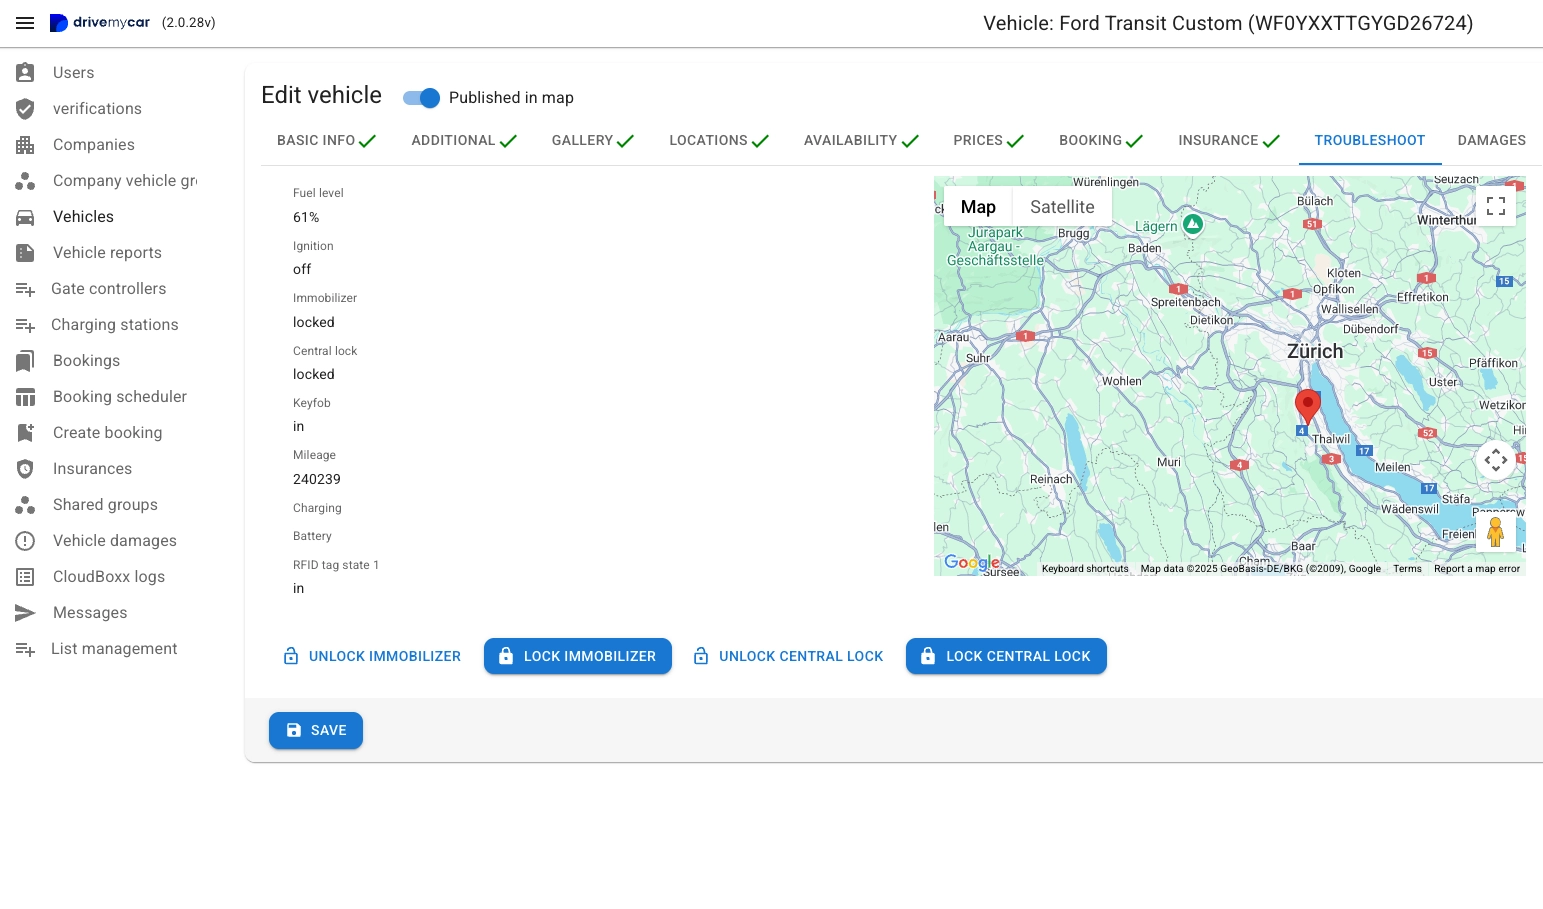Image resolution: width=1543 pixels, height=909 pixels.
Task: Switch map to Satellite view
Action: tap(1061, 207)
